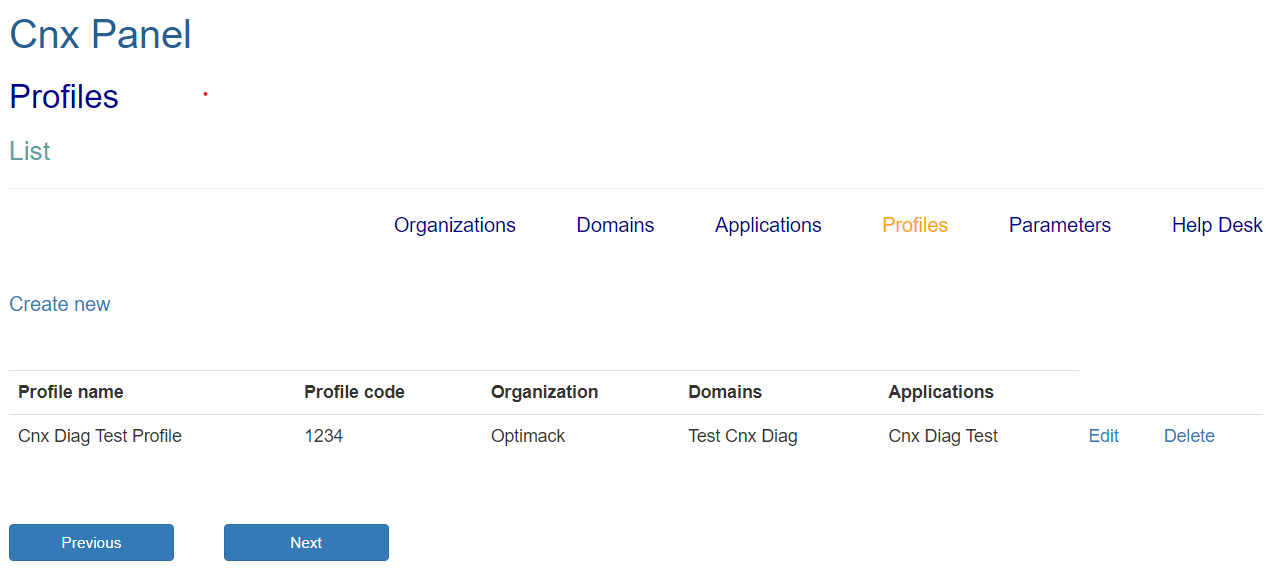
Task: Click the Applications column header
Action: coord(941,392)
